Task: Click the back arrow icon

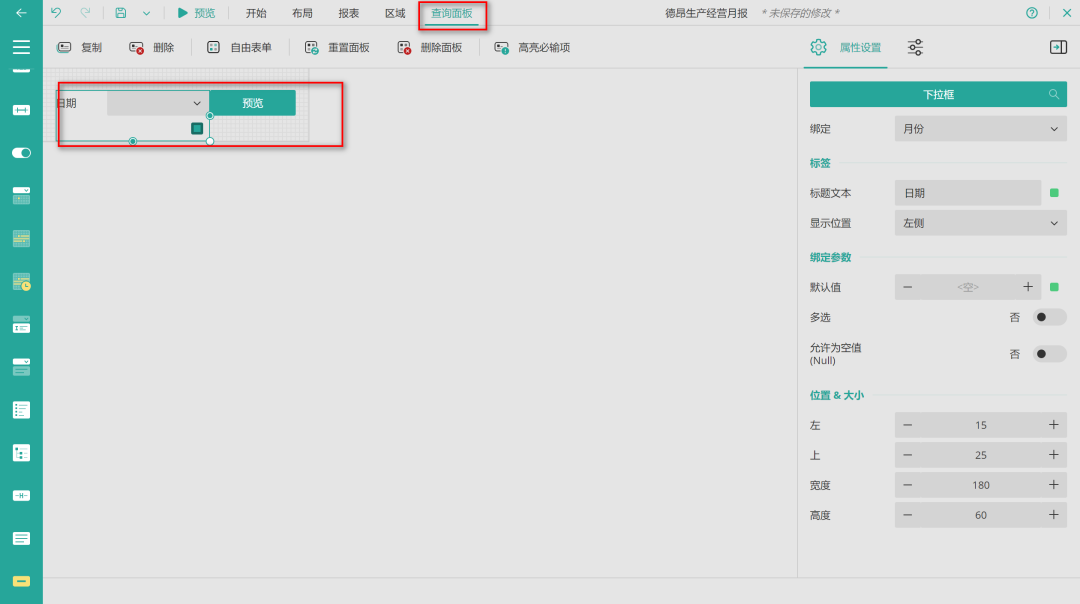Action: tap(21, 13)
